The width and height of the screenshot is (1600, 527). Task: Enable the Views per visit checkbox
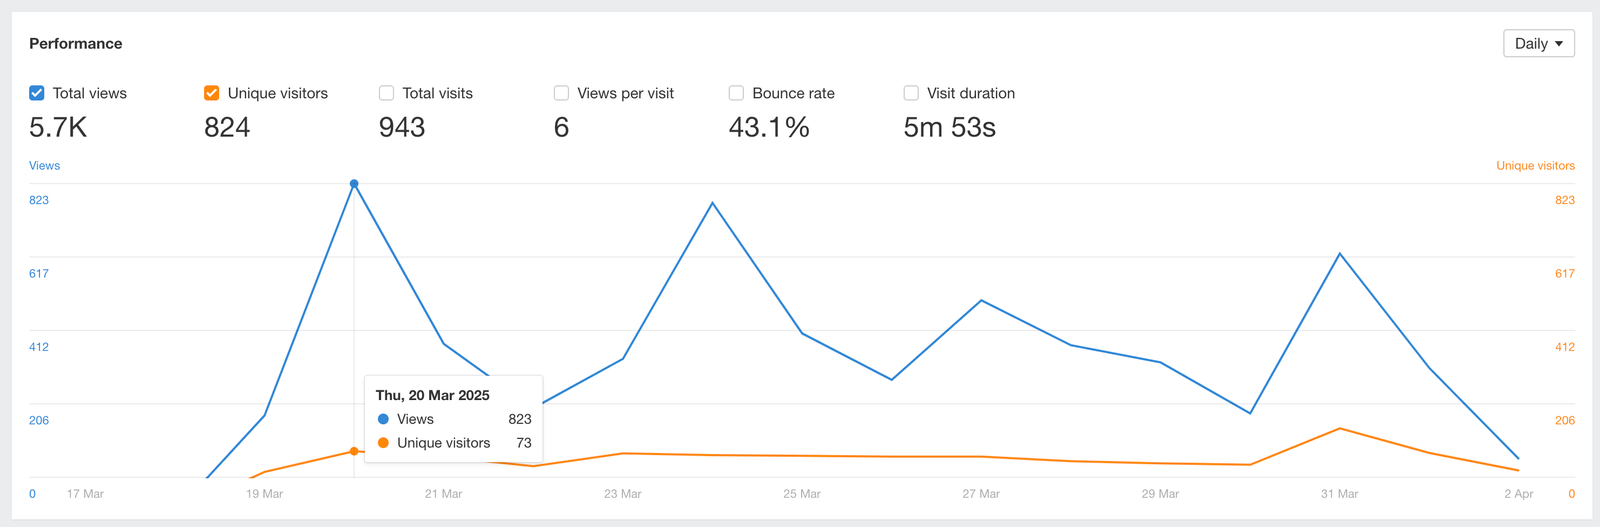pyautogui.click(x=561, y=93)
